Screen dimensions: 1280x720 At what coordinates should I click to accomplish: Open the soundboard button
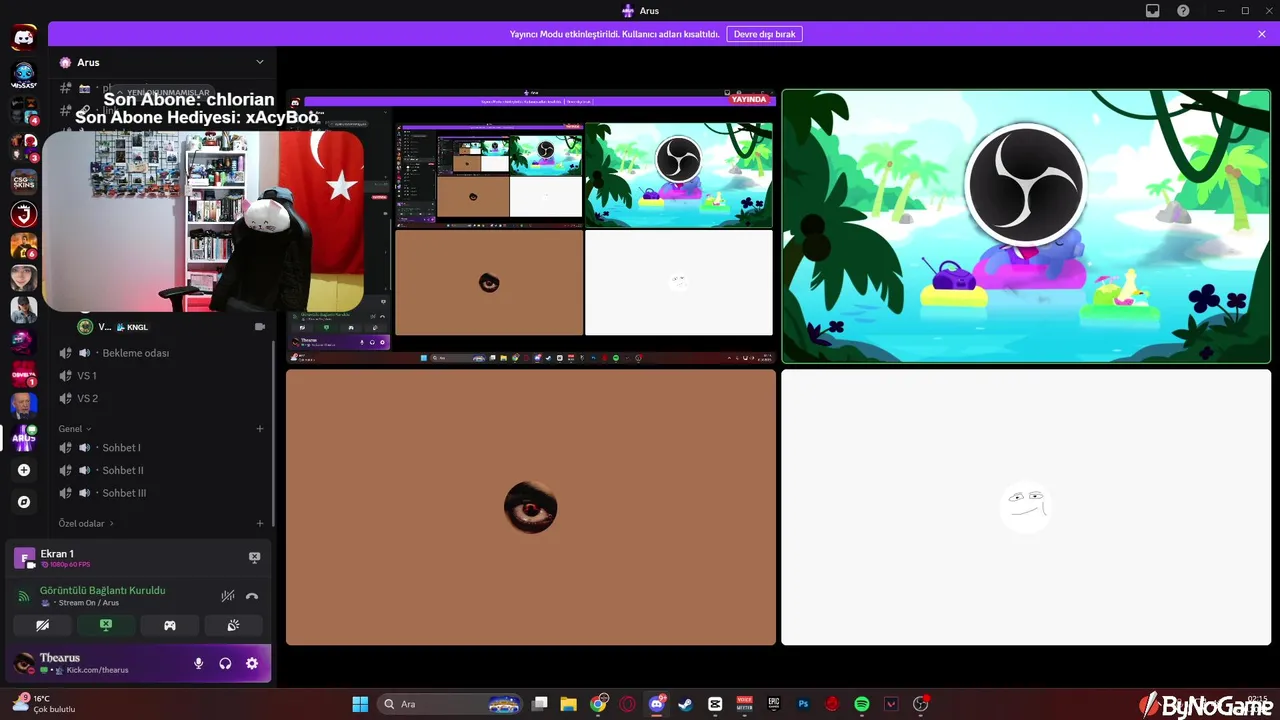pyautogui.click(x=233, y=625)
